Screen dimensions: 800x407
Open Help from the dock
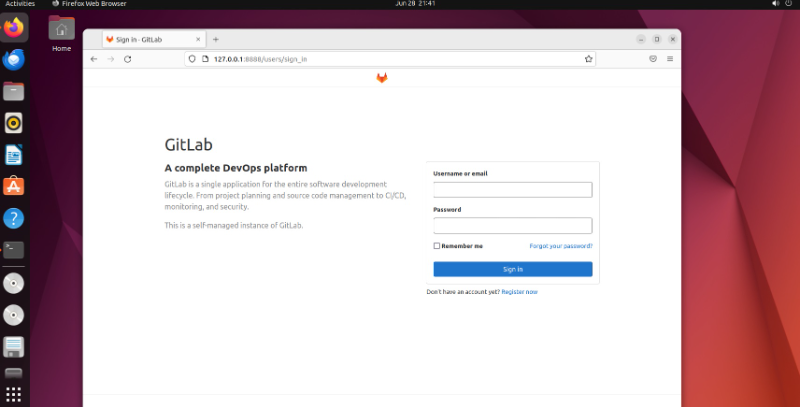click(14, 218)
